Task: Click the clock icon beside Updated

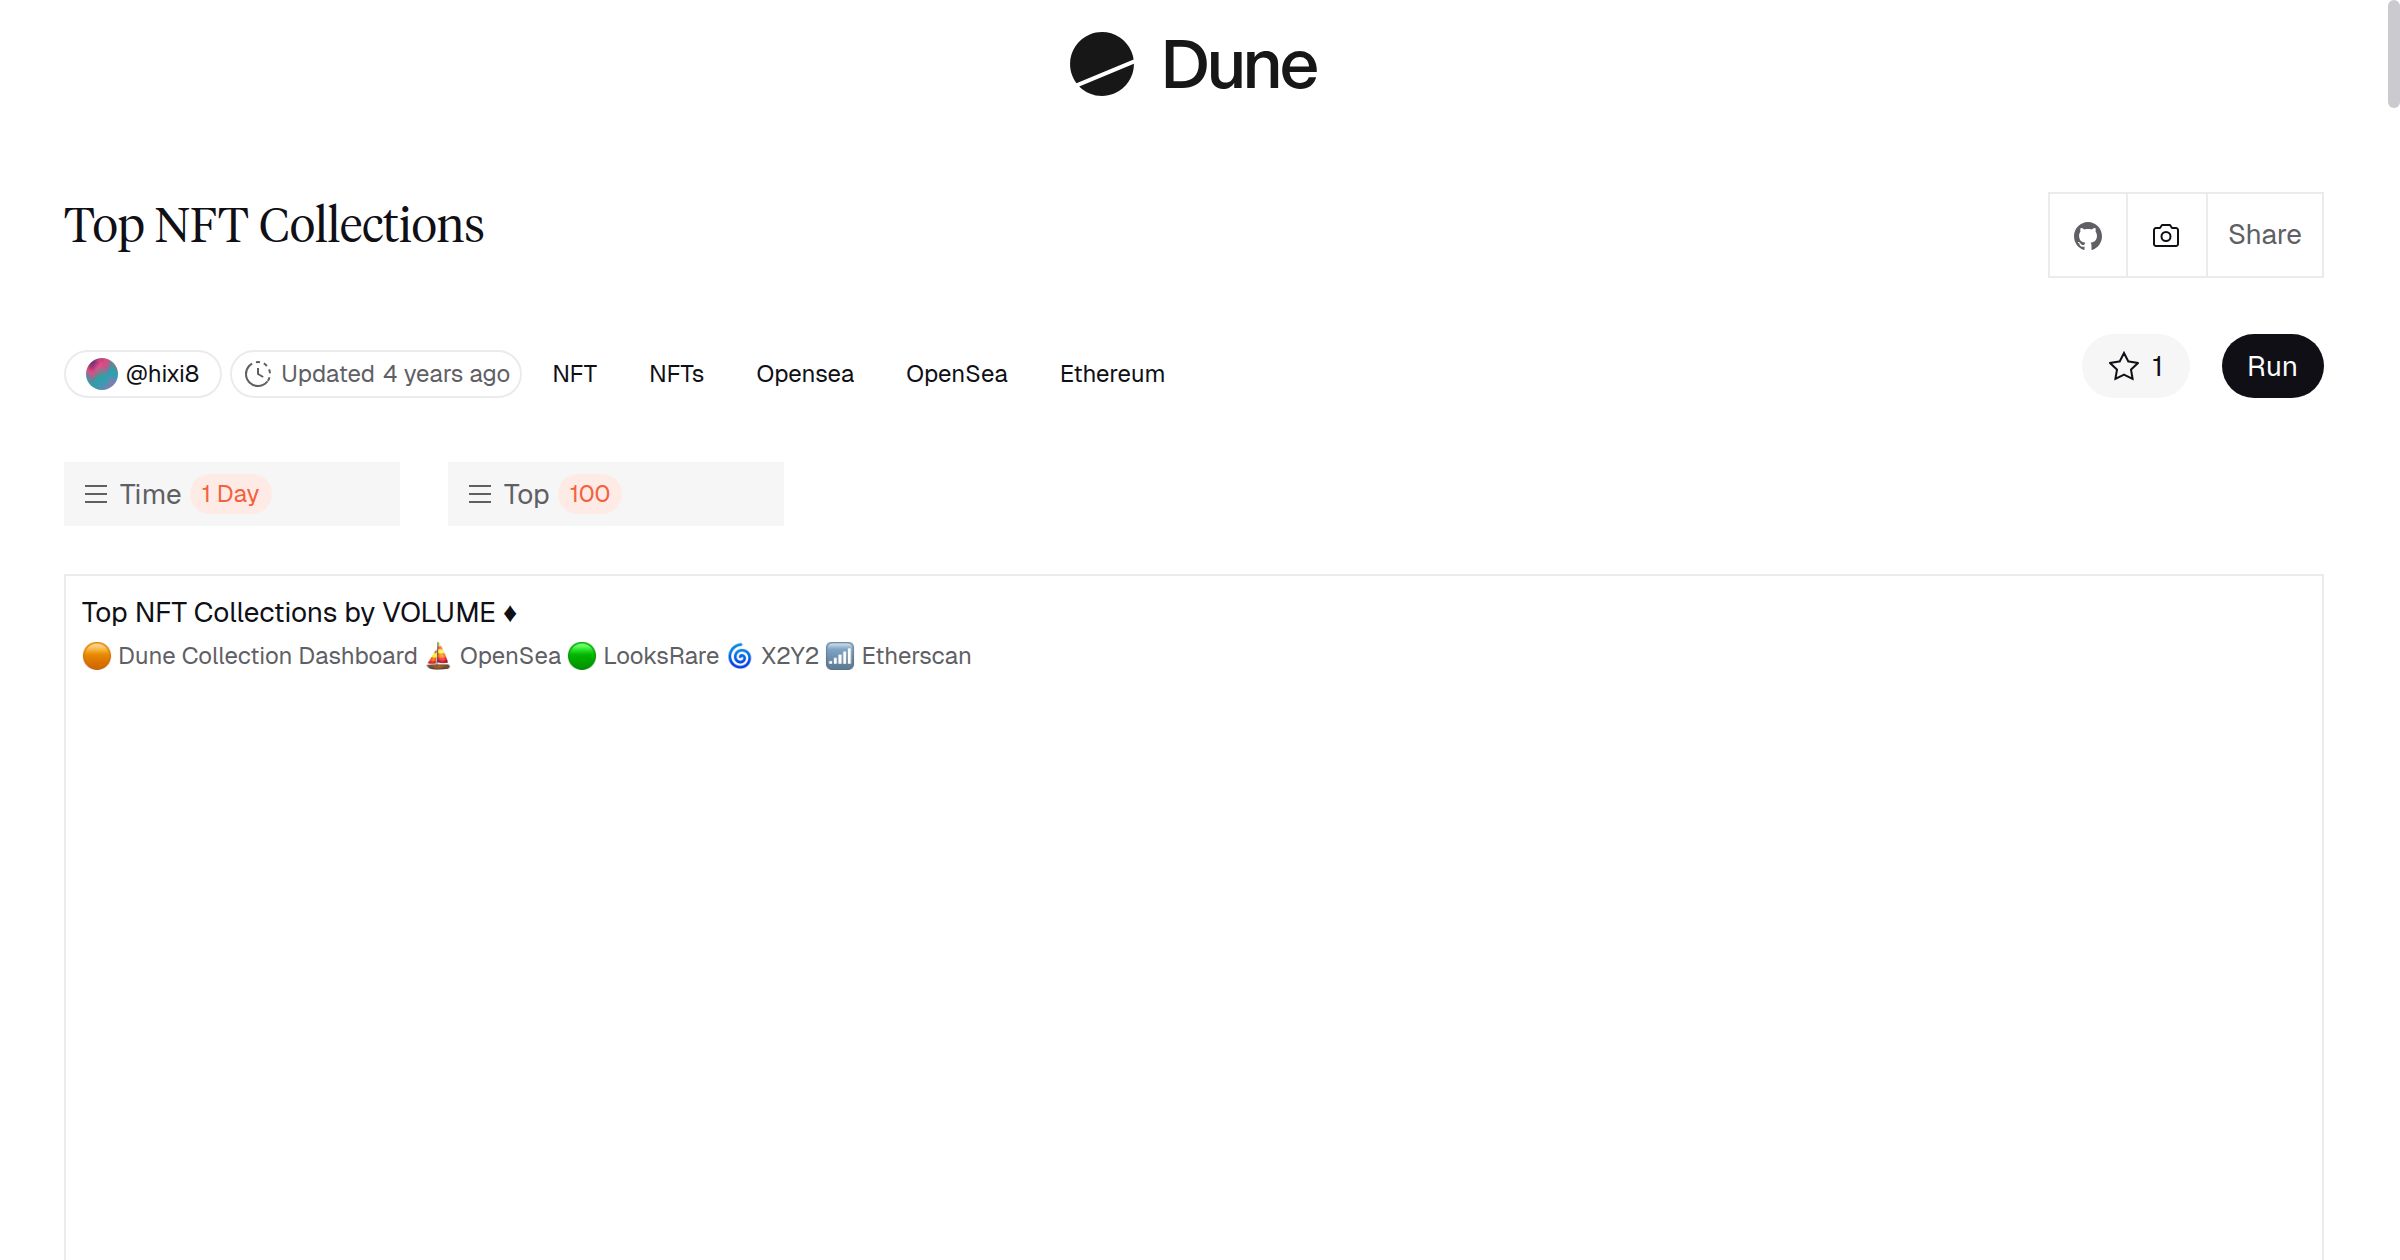Action: coord(258,374)
